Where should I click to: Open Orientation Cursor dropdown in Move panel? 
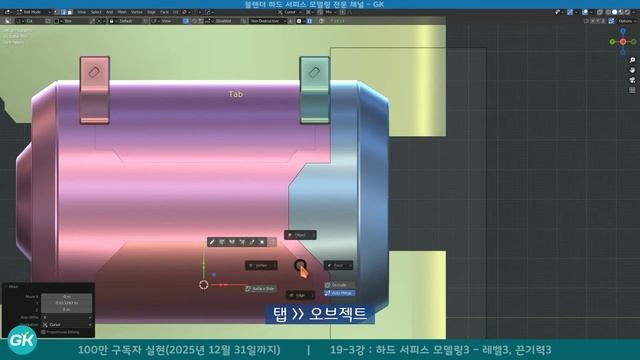[x=67, y=324]
